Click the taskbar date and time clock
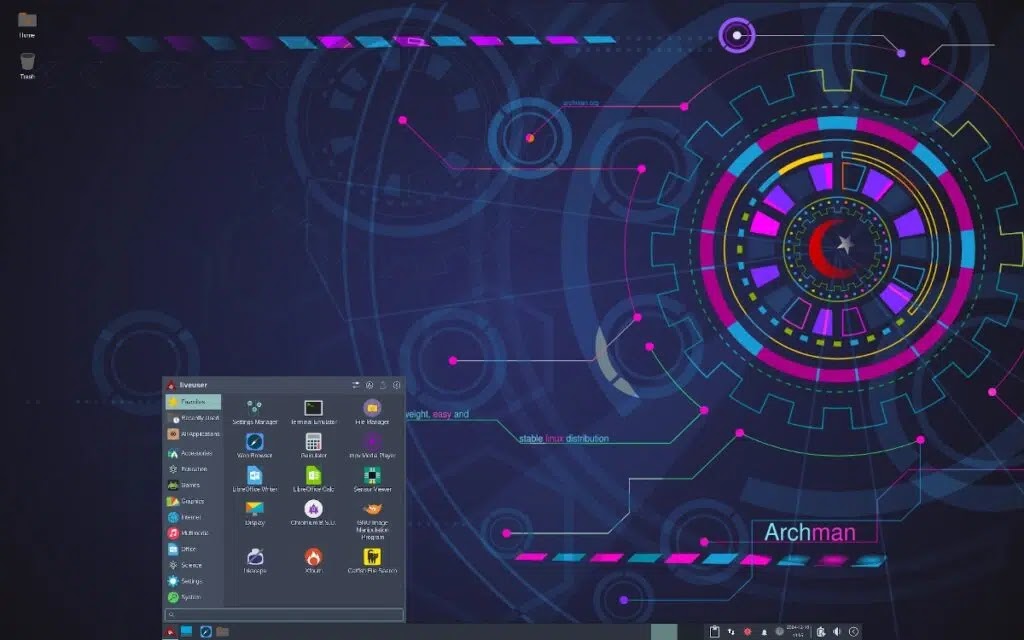This screenshot has width=1024, height=640. pos(798,631)
